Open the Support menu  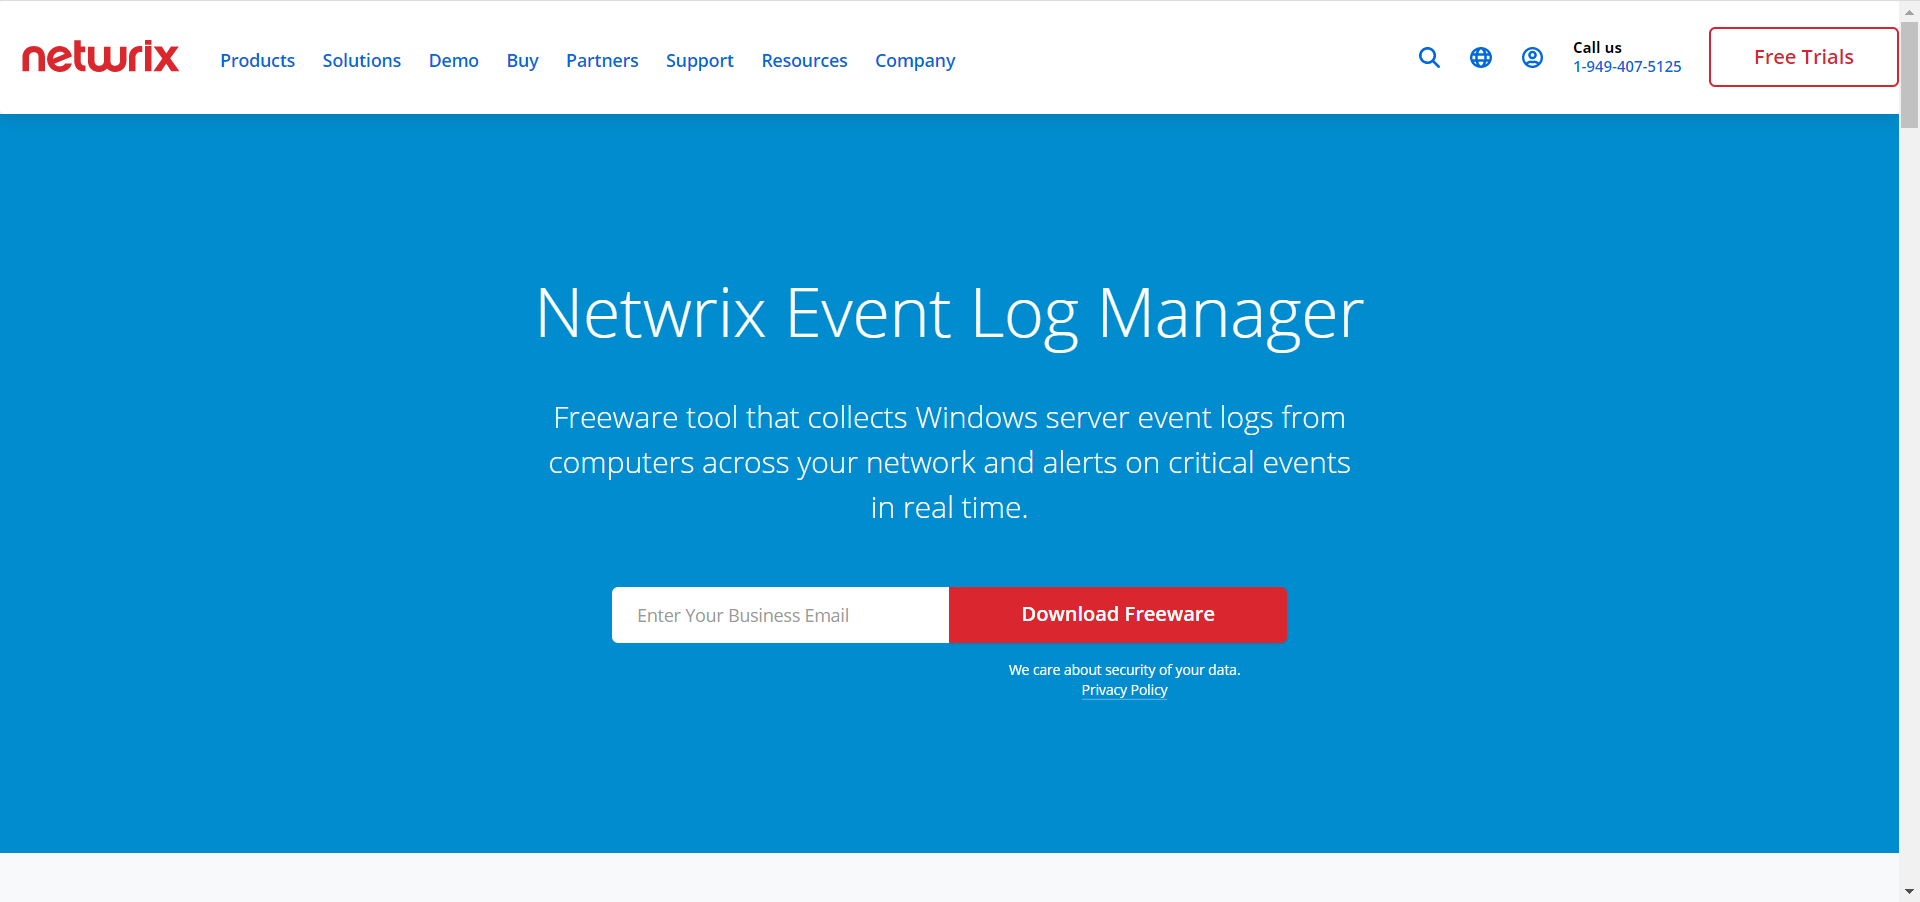tap(700, 61)
